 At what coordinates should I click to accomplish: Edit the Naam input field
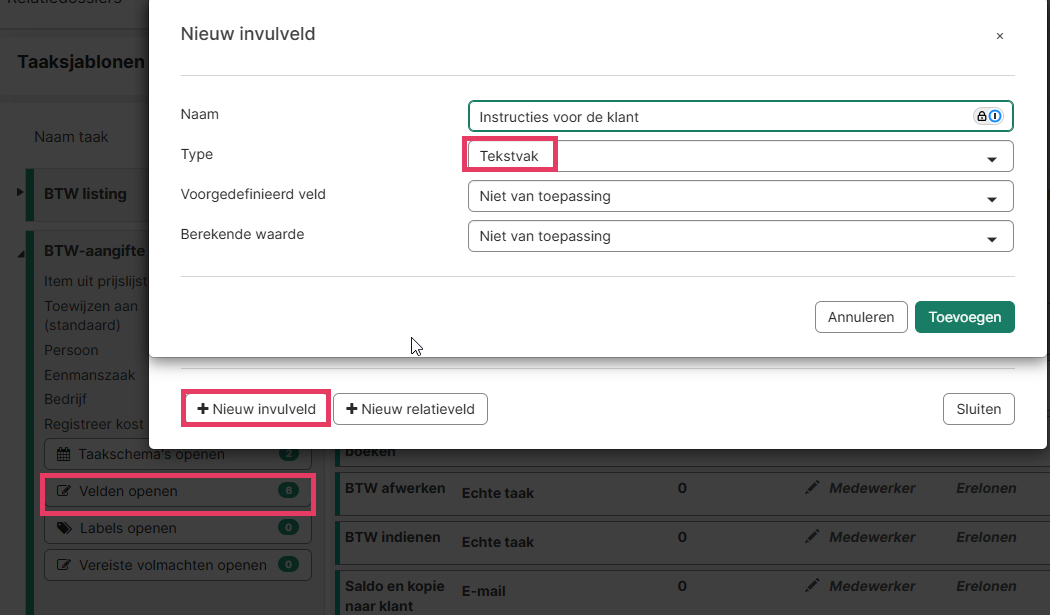tap(741, 117)
